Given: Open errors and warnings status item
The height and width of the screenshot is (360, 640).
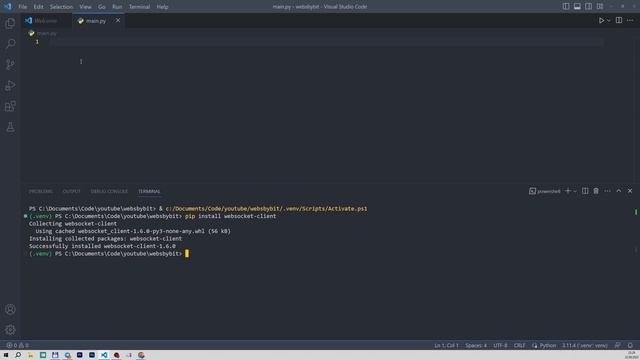Looking at the screenshot, I should (17, 345).
